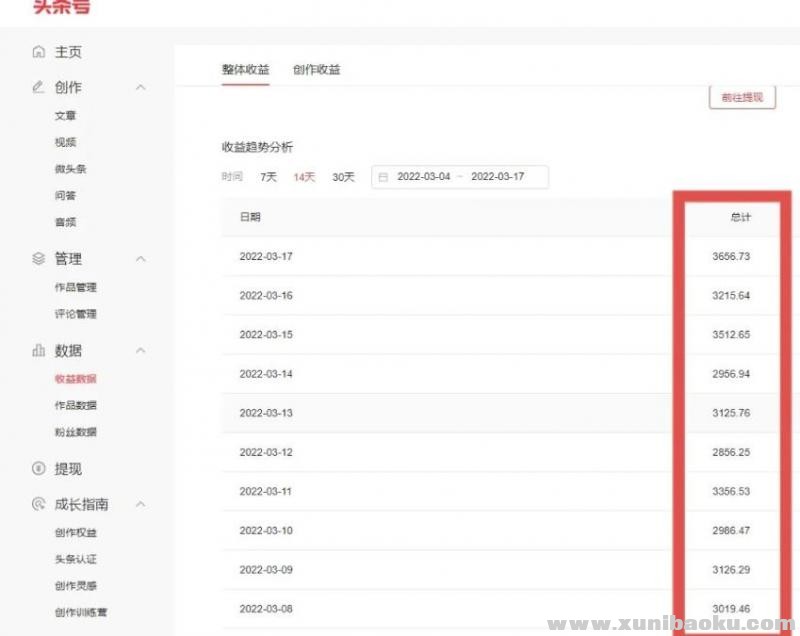This screenshot has height=636, width=800.
Task: Collapse the 管理 section arrow
Action: click(140, 259)
